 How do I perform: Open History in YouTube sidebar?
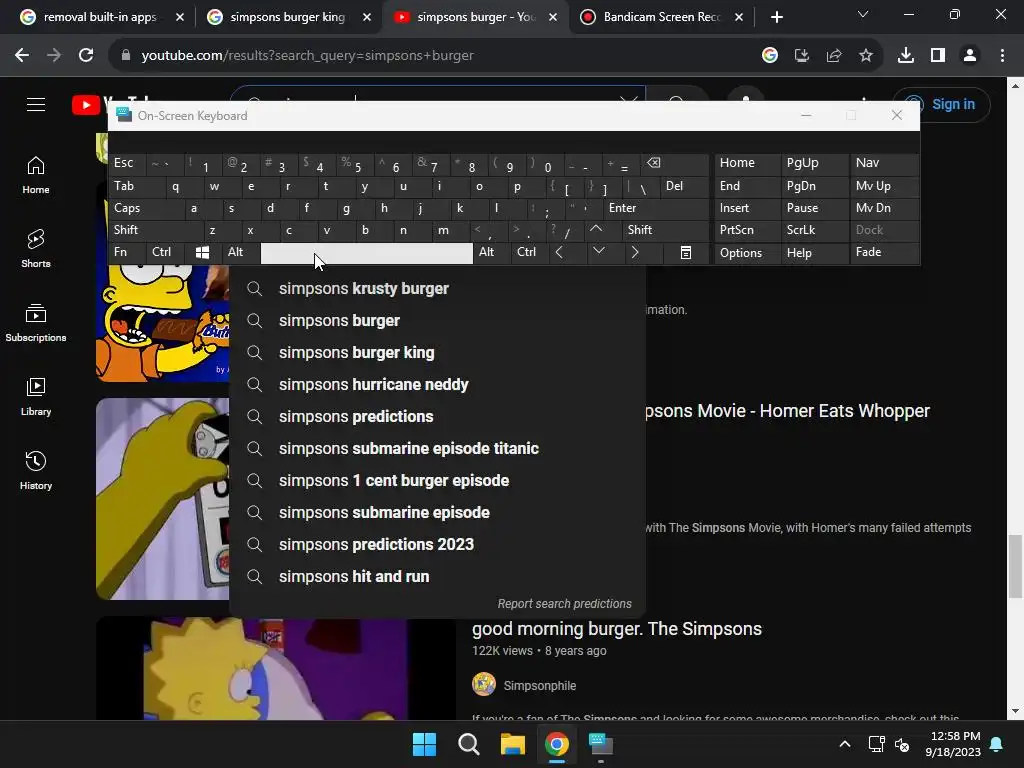[36, 470]
